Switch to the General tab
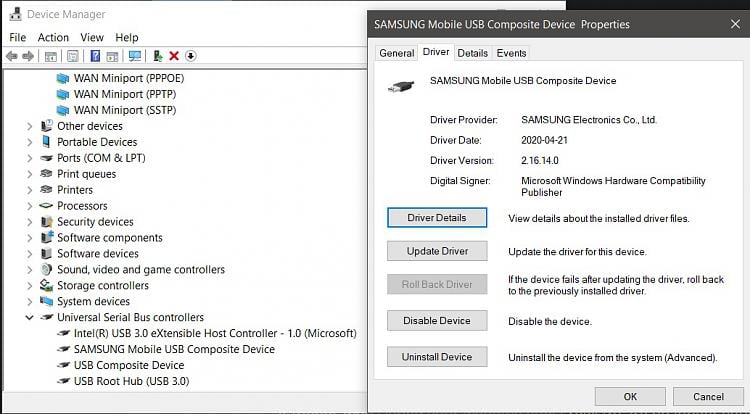750x414 pixels. pyautogui.click(x=397, y=53)
